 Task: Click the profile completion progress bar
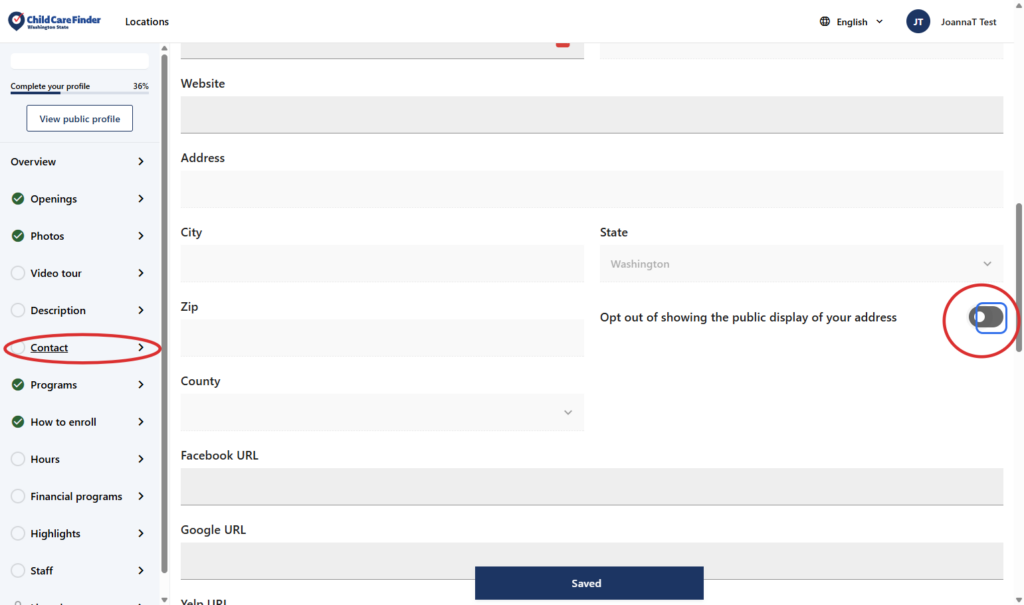tap(79, 94)
